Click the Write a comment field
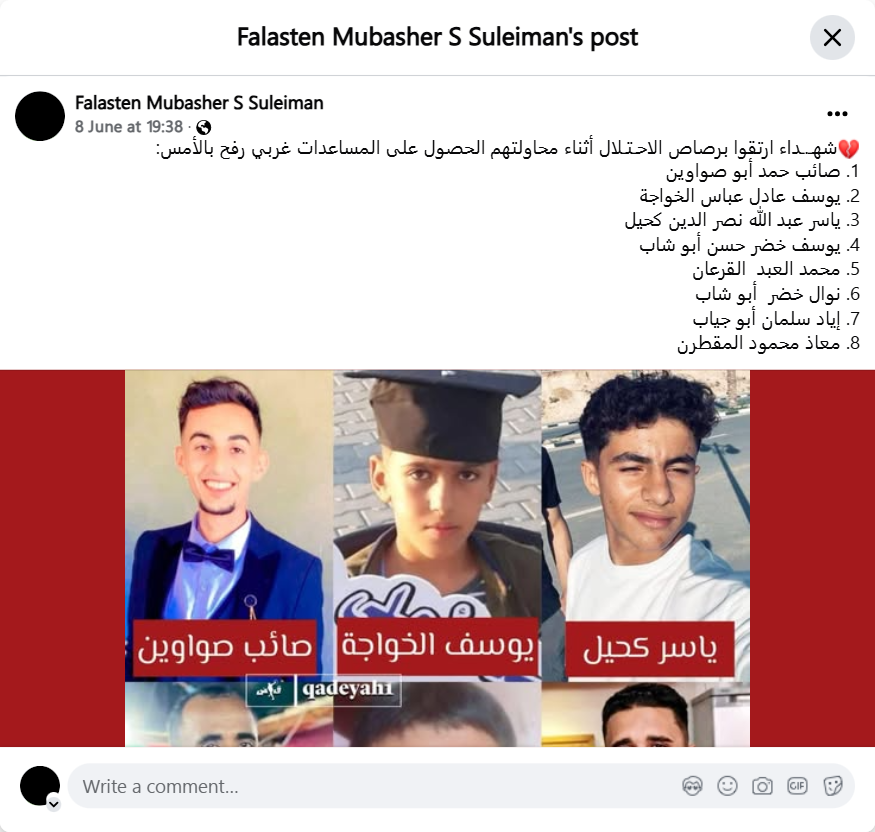875x832 pixels. pos(461,786)
